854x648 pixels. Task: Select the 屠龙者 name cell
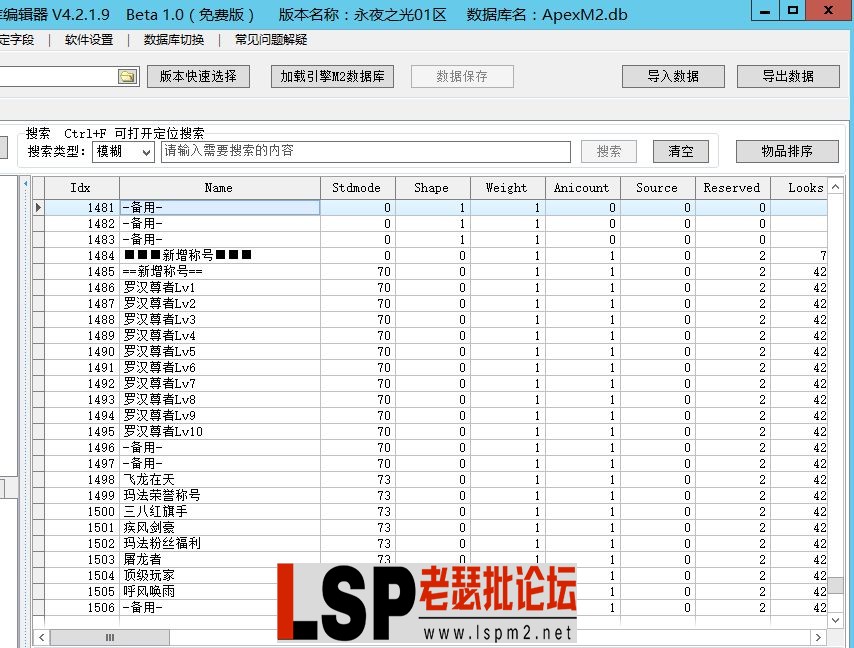coord(219,560)
